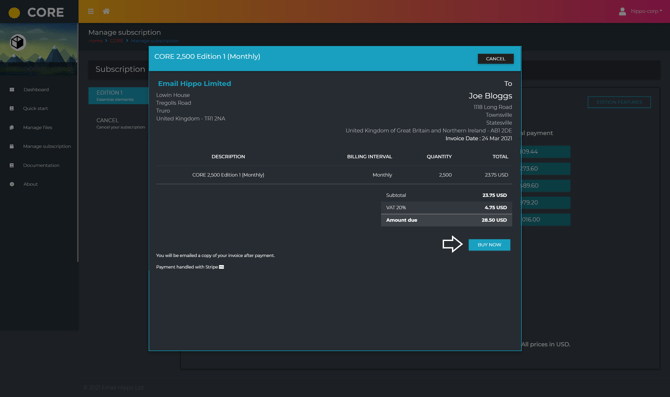Go to home via house icon
This screenshot has height=397, width=670.
[106, 12]
